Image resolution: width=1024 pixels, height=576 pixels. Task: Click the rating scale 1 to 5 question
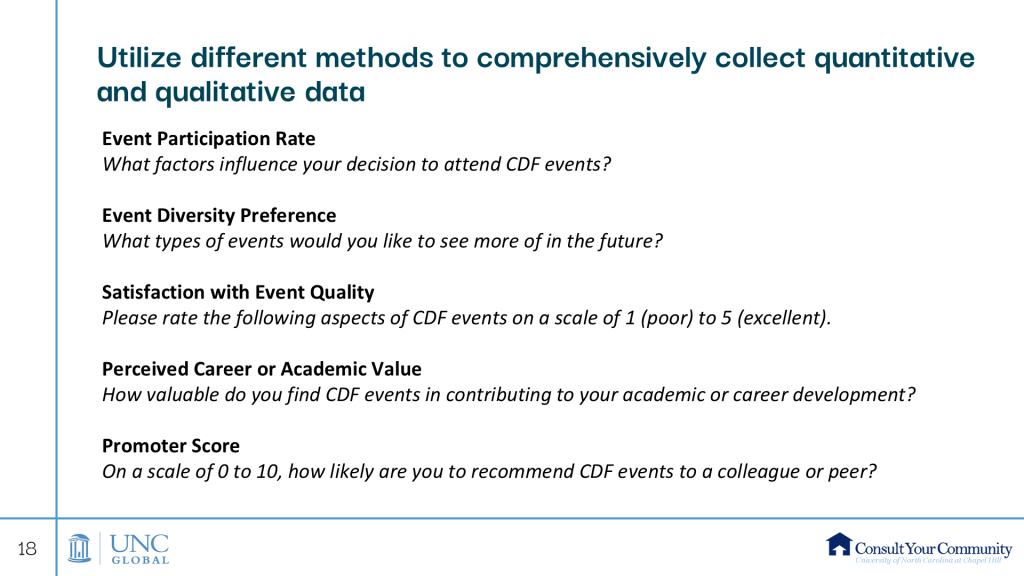click(x=467, y=318)
